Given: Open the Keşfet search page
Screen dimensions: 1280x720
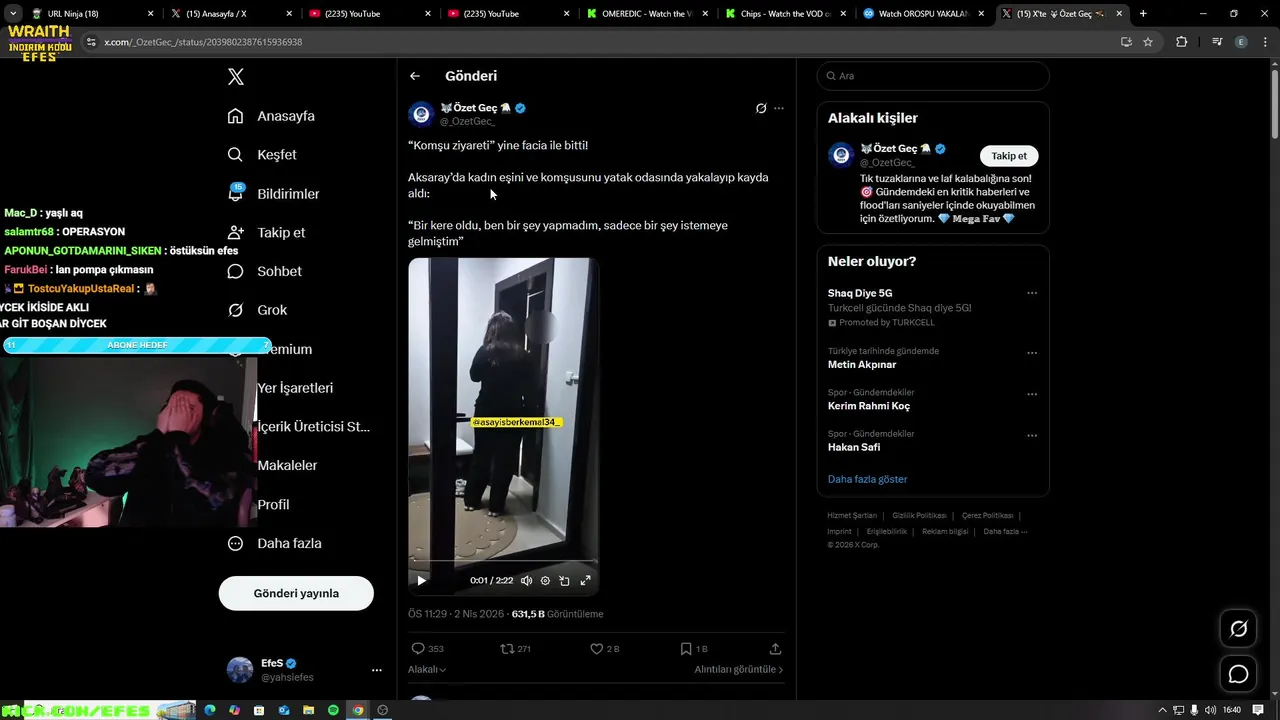Looking at the screenshot, I should click(262, 155).
